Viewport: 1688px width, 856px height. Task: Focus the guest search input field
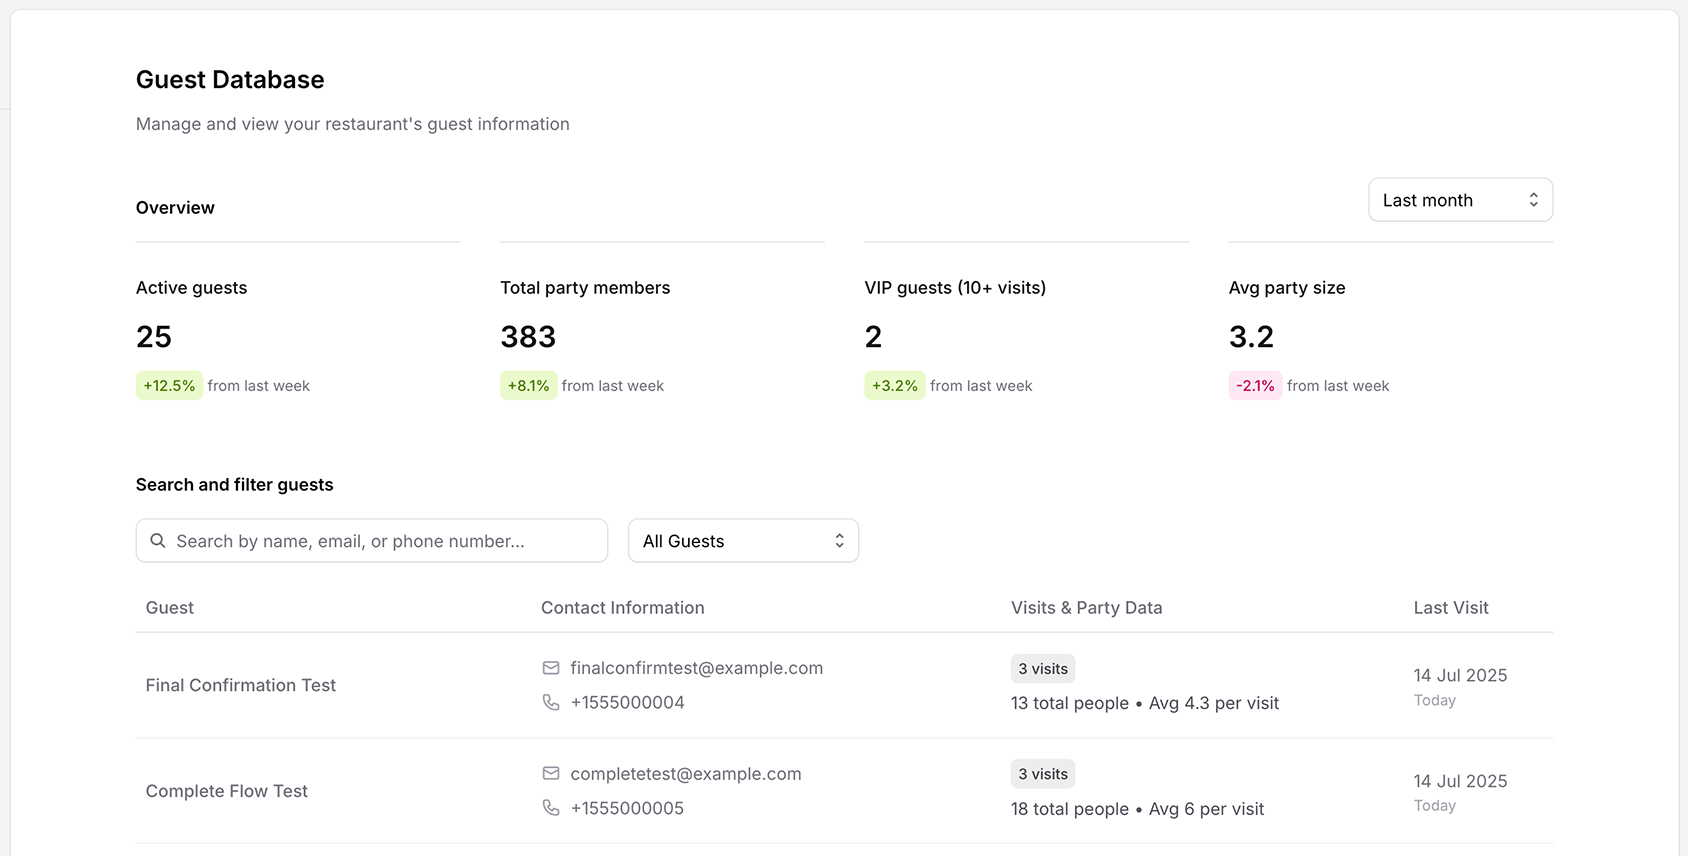point(385,541)
